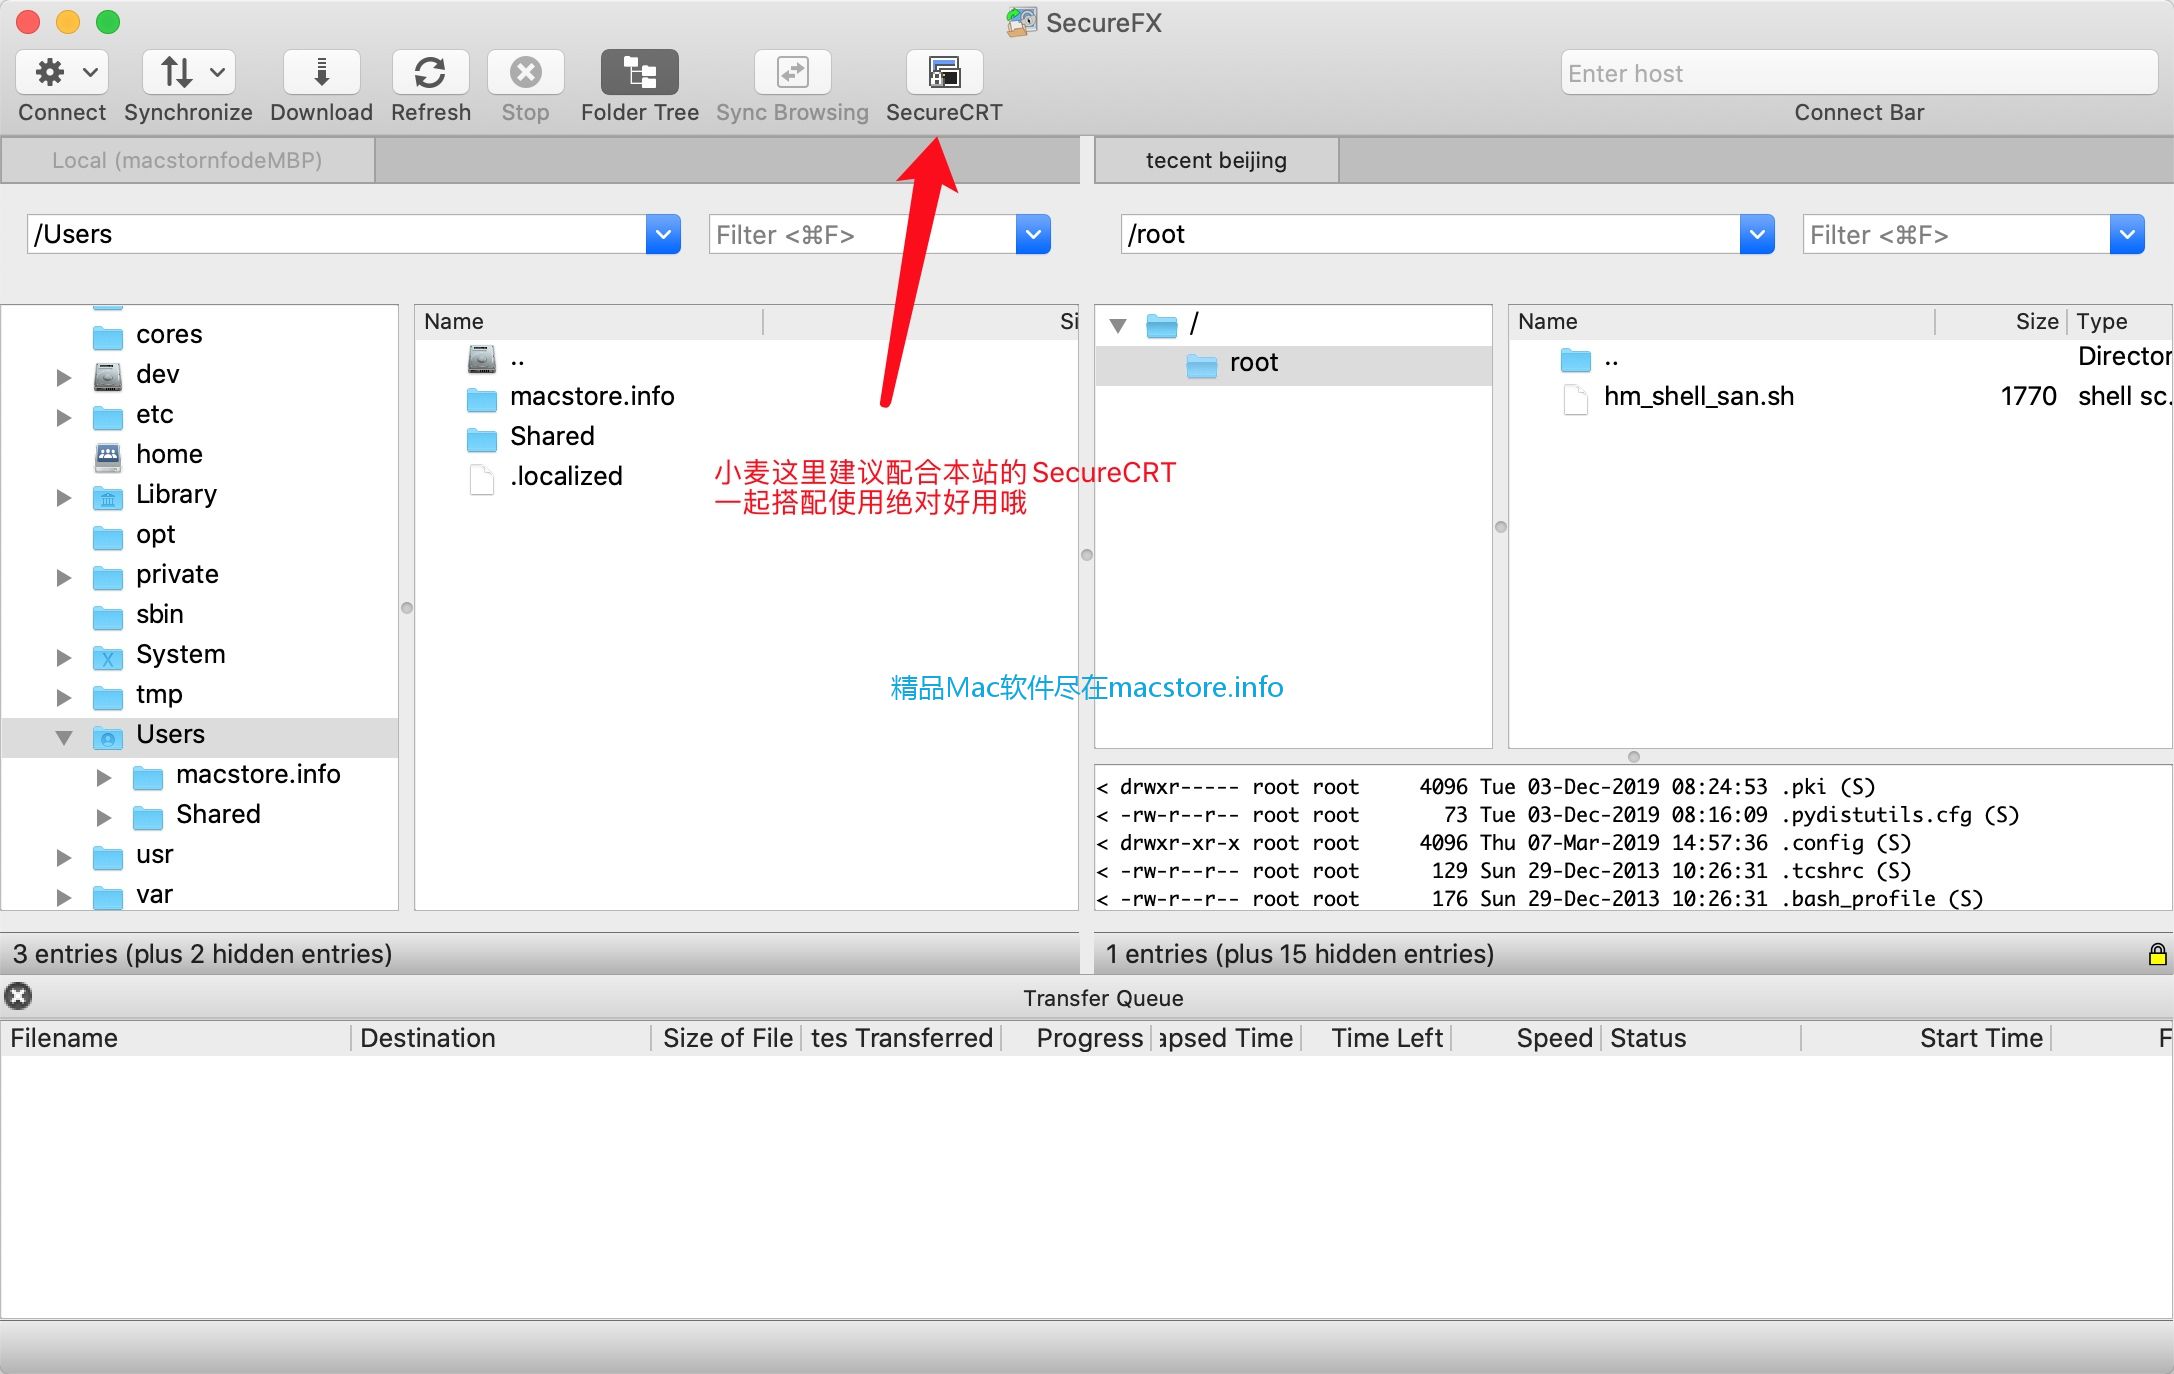This screenshot has height=1374, width=2174.
Task: Open the remote Filter dropdown arrow
Action: point(2127,234)
